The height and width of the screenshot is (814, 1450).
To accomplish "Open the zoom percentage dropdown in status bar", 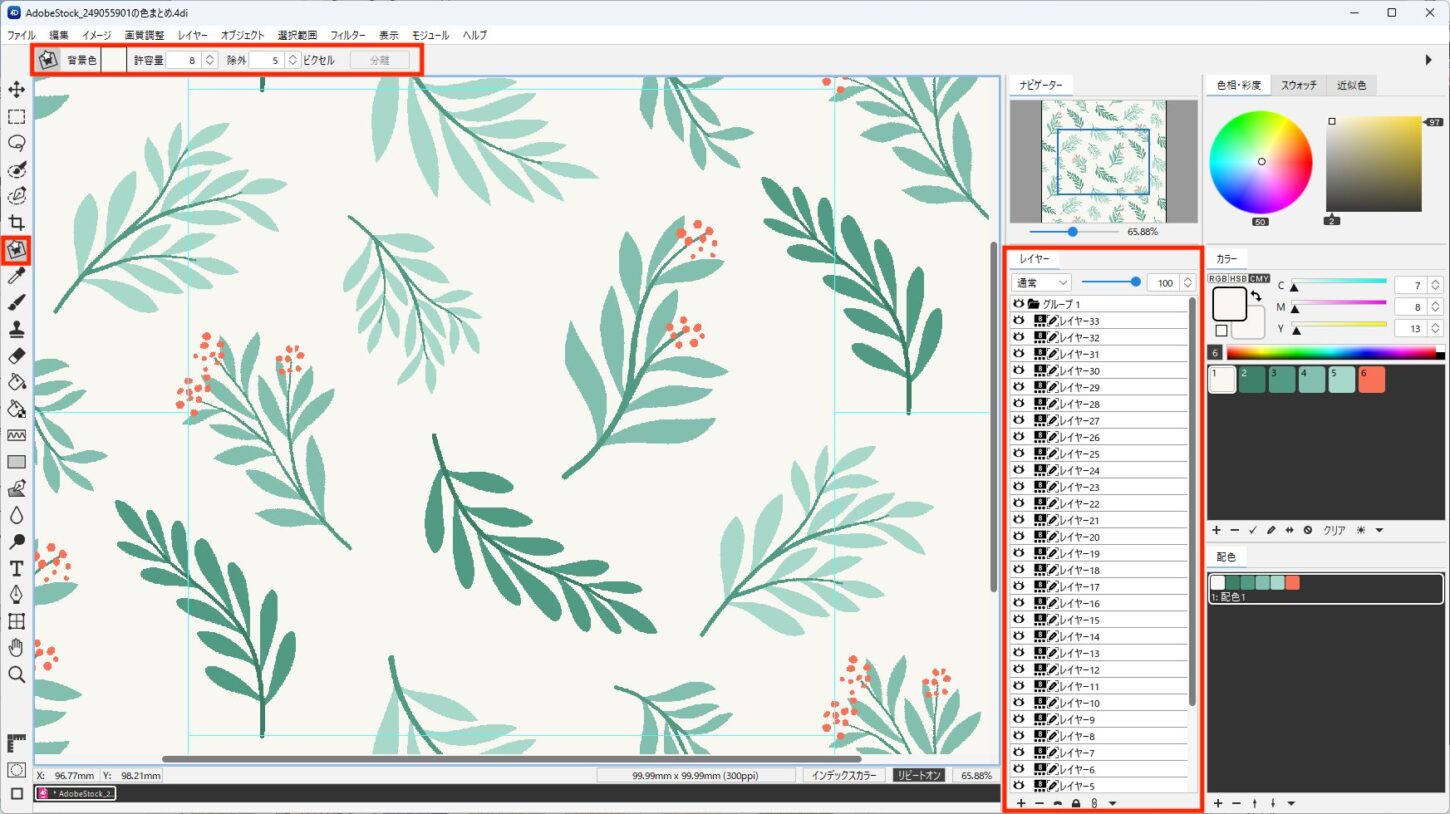I will 976,775.
